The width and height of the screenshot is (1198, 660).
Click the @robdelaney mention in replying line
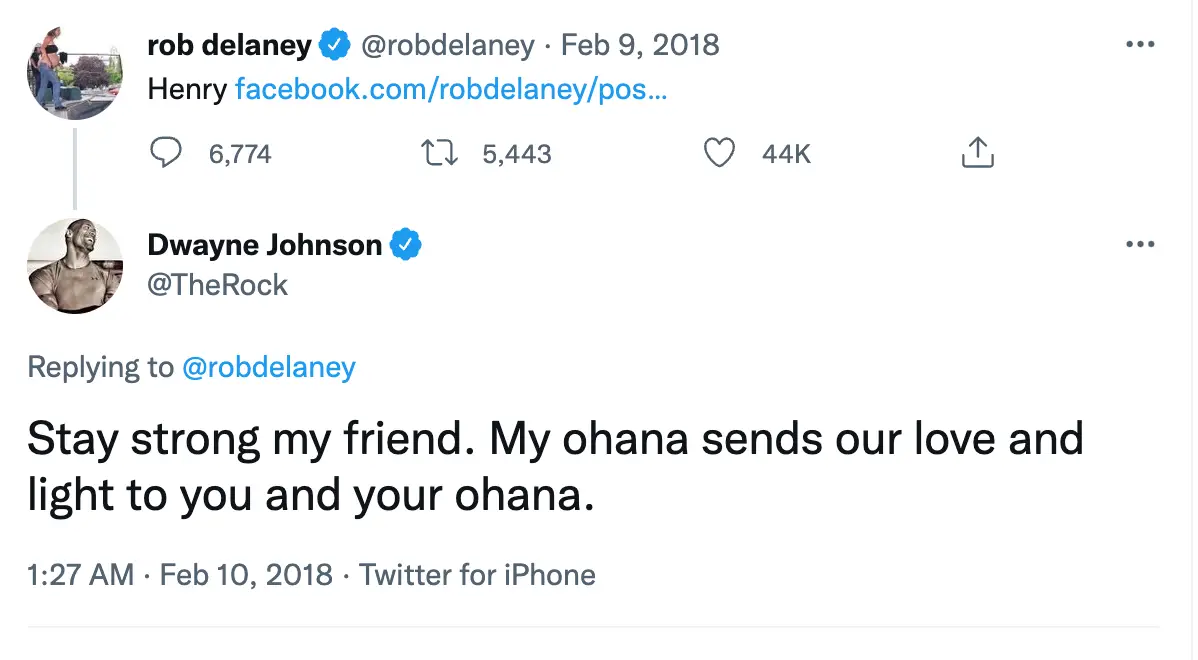click(x=269, y=367)
